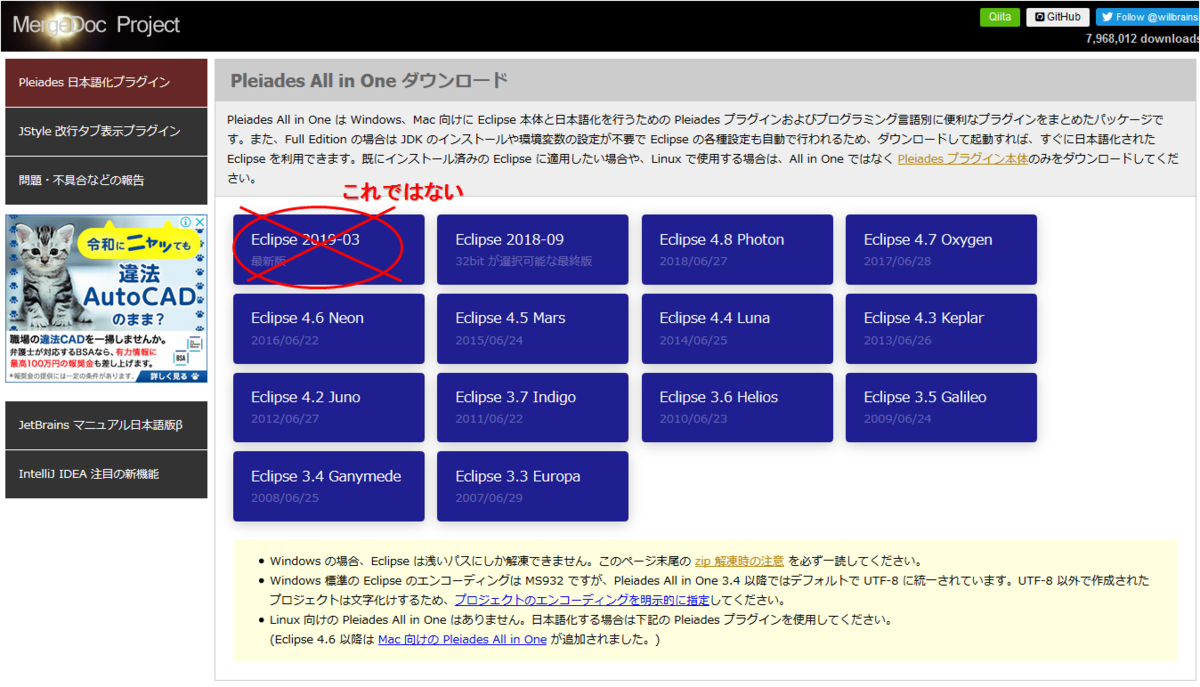Pick the Eclipse 4.5 Mars tile
The width and height of the screenshot is (1200, 687).
pyautogui.click(x=533, y=328)
